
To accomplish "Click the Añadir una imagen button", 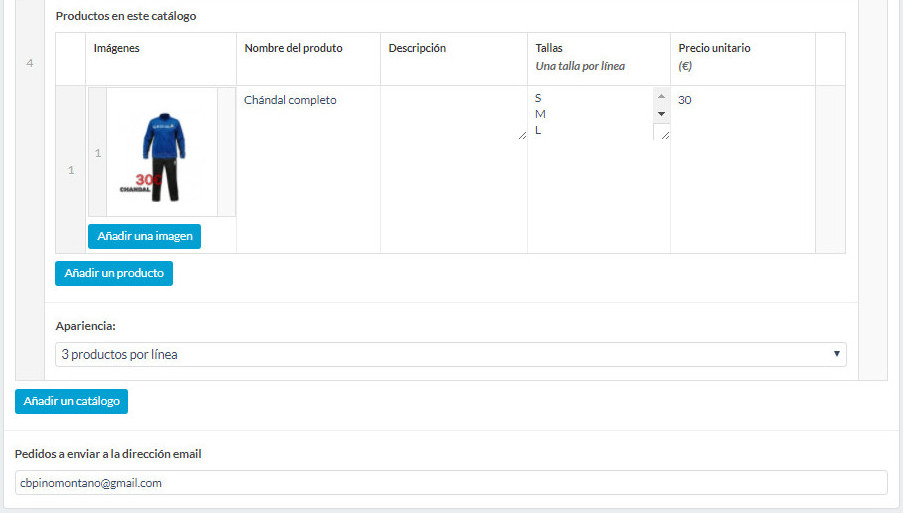I will 144,236.
